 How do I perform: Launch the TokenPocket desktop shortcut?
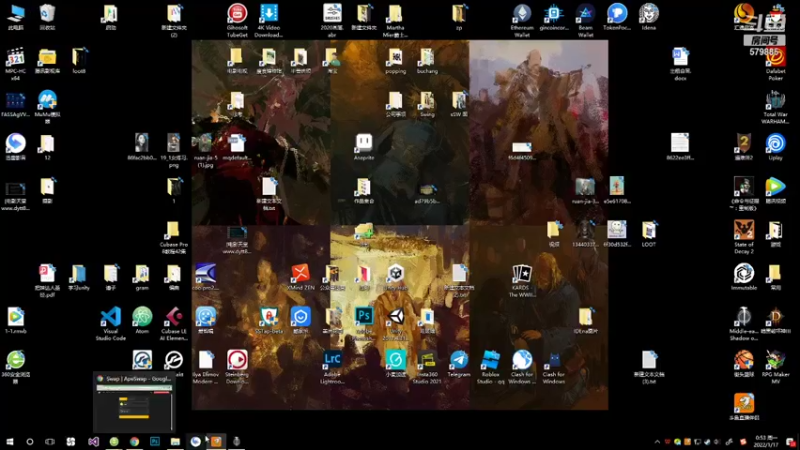tap(617, 17)
